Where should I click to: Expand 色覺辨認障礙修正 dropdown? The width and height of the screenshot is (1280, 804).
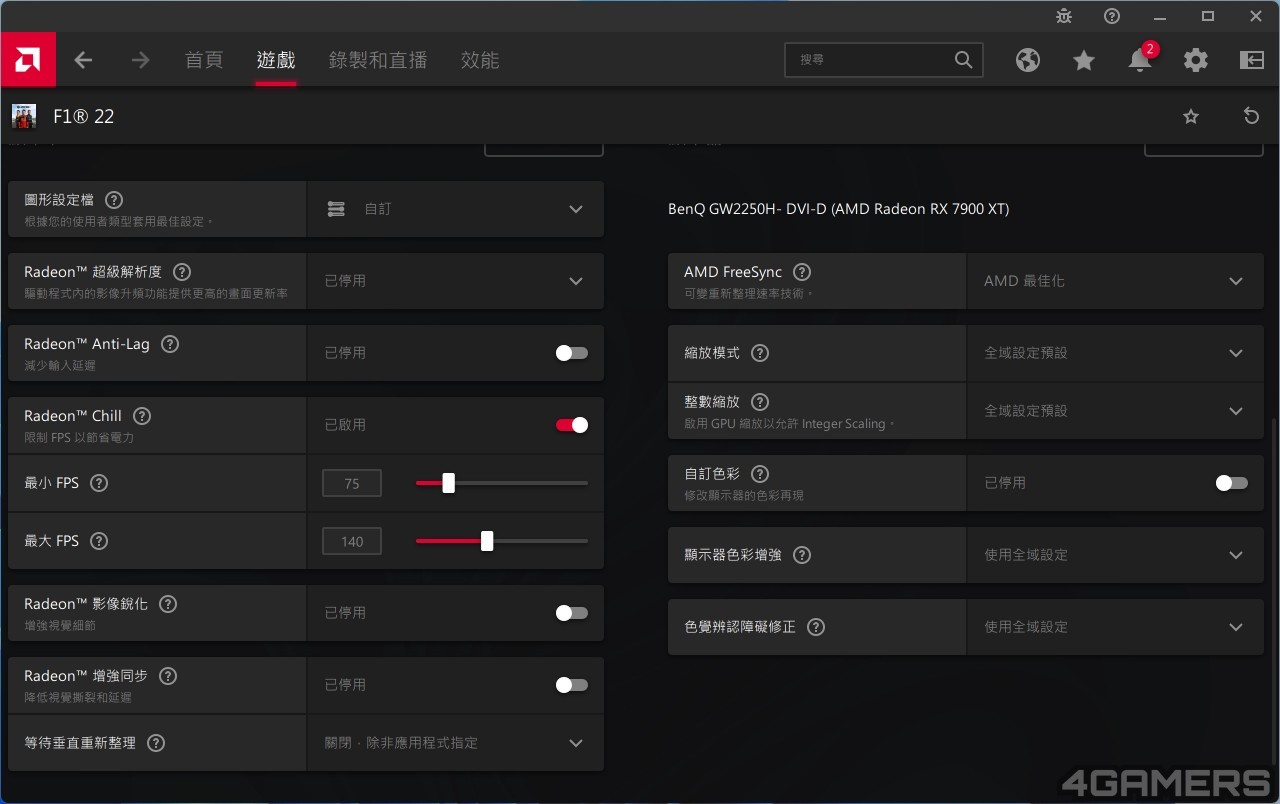[x=1115, y=627]
